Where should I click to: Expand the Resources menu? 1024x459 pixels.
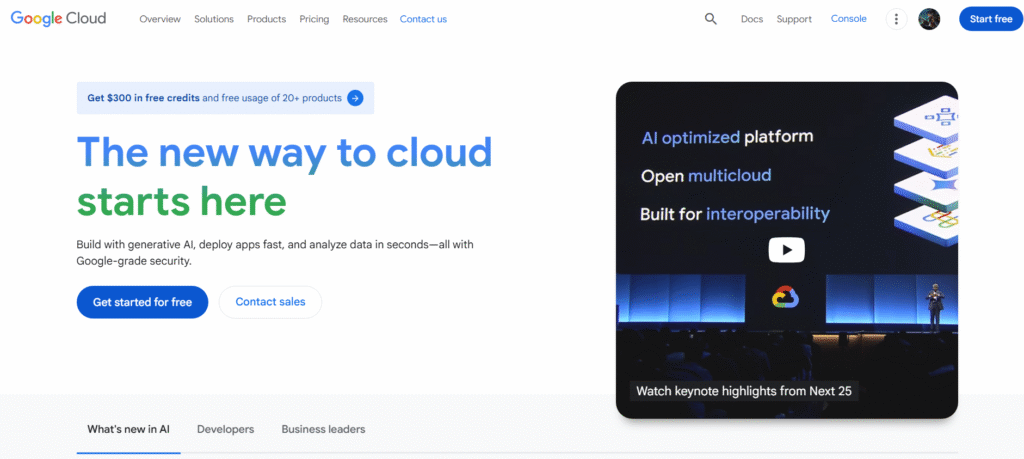[x=364, y=19]
